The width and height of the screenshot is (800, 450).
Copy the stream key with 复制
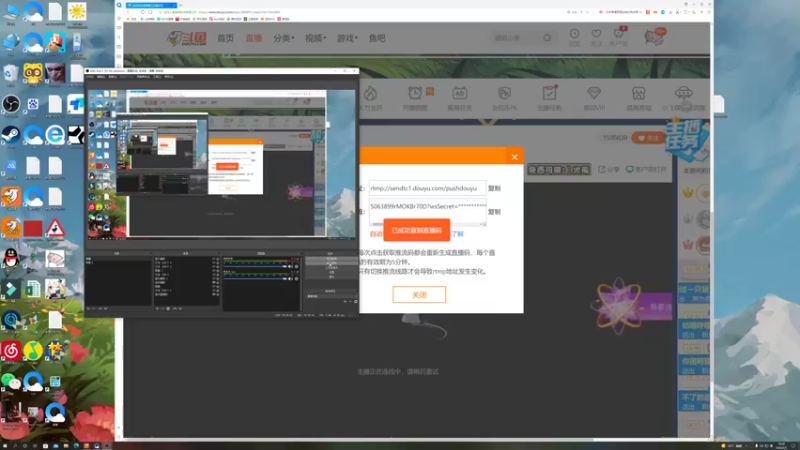point(494,211)
